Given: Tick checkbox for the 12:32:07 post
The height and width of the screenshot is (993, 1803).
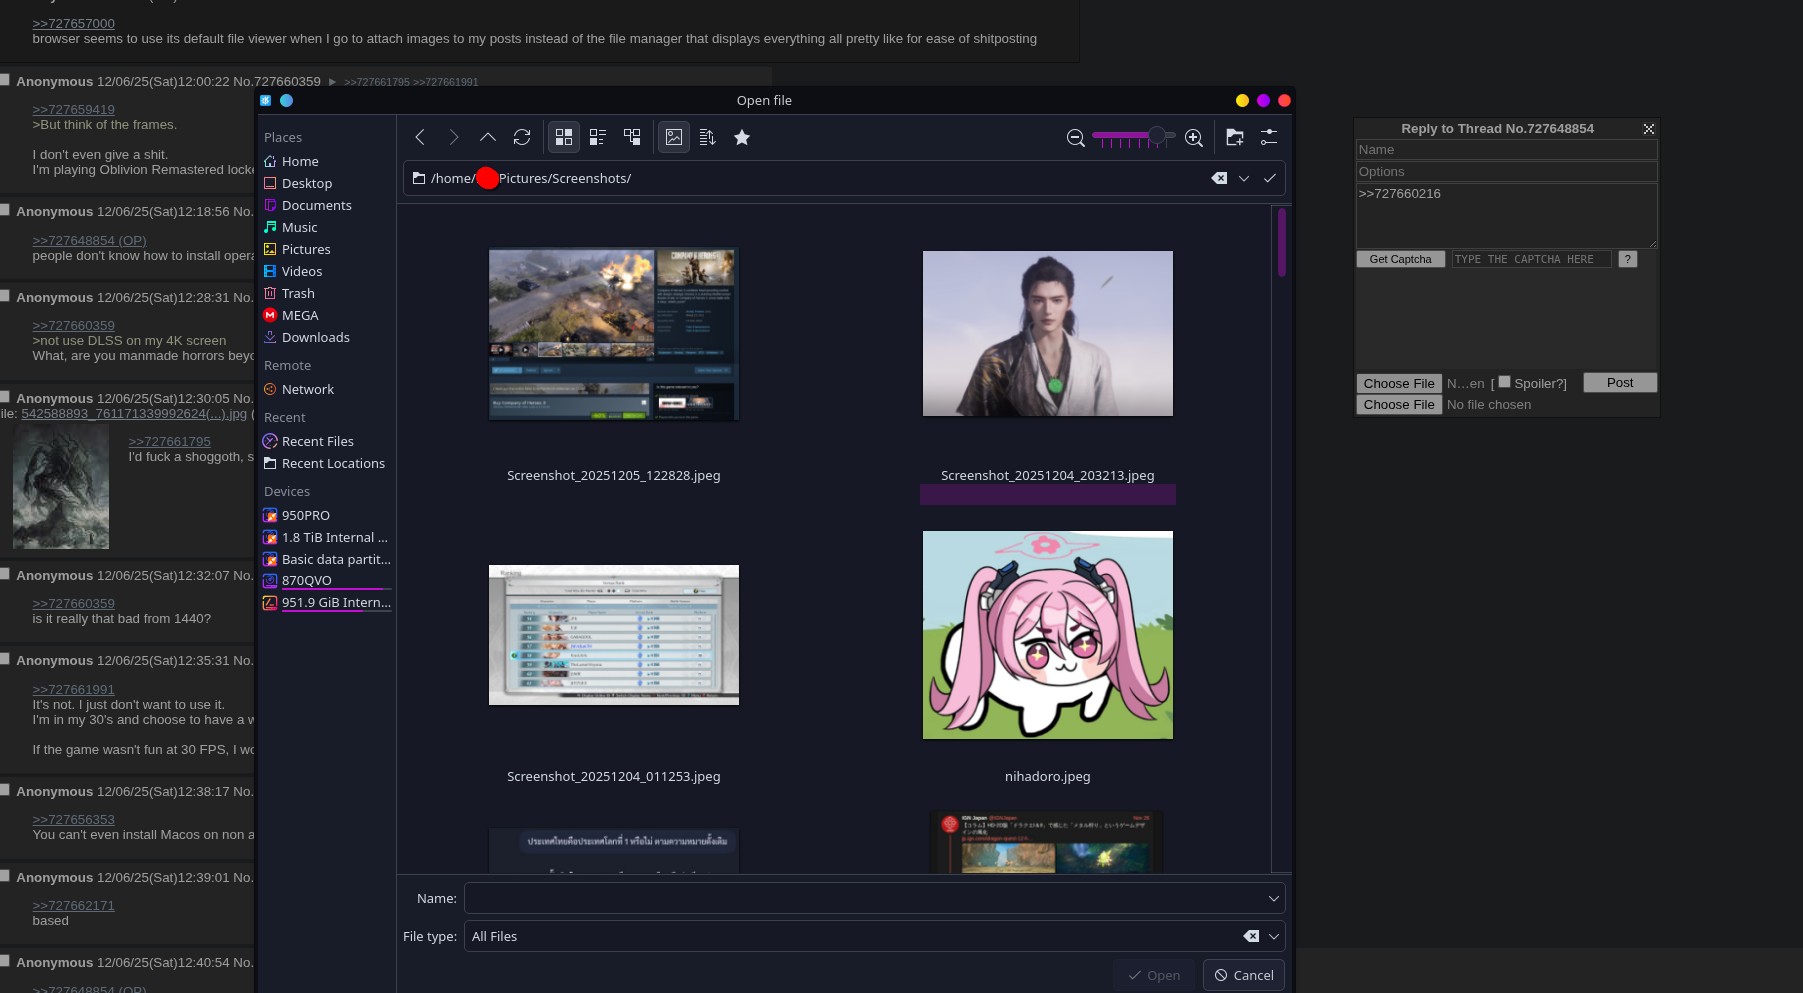Looking at the screenshot, I should coord(6,574).
